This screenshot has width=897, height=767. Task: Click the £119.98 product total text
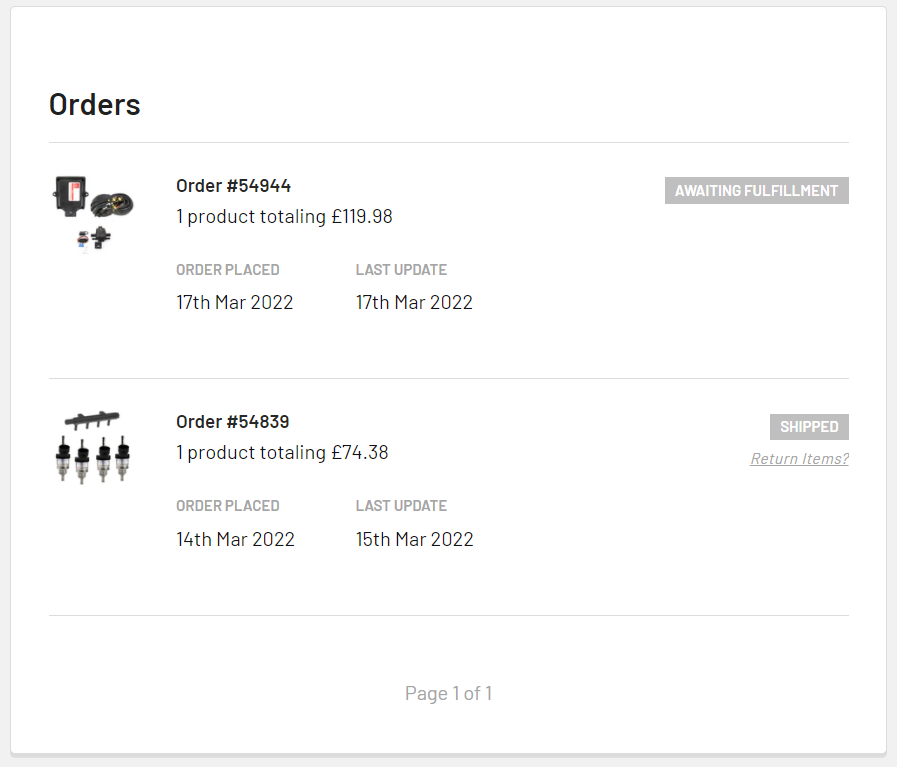pos(362,217)
